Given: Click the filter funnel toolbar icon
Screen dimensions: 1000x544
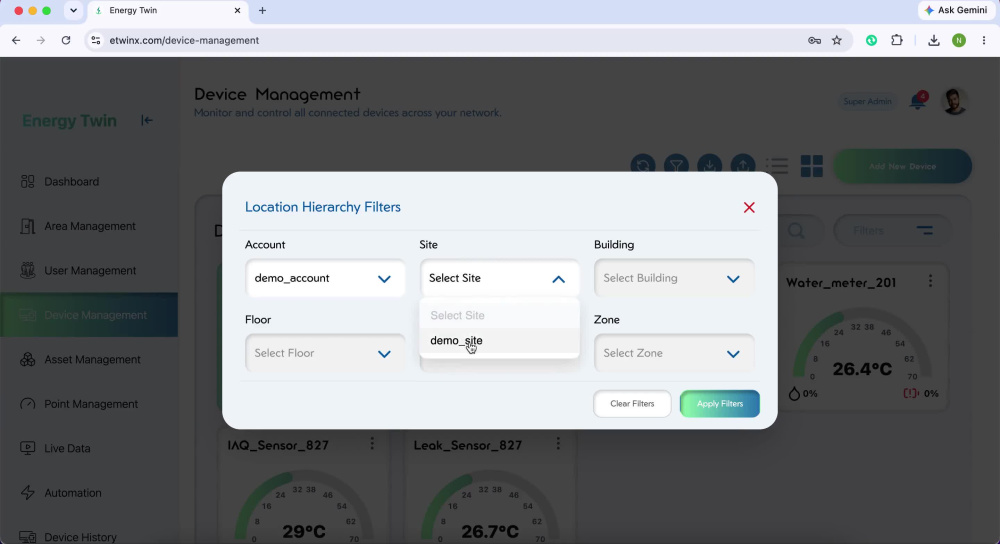Looking at the screenshot, I should click(x=676, y=166).
